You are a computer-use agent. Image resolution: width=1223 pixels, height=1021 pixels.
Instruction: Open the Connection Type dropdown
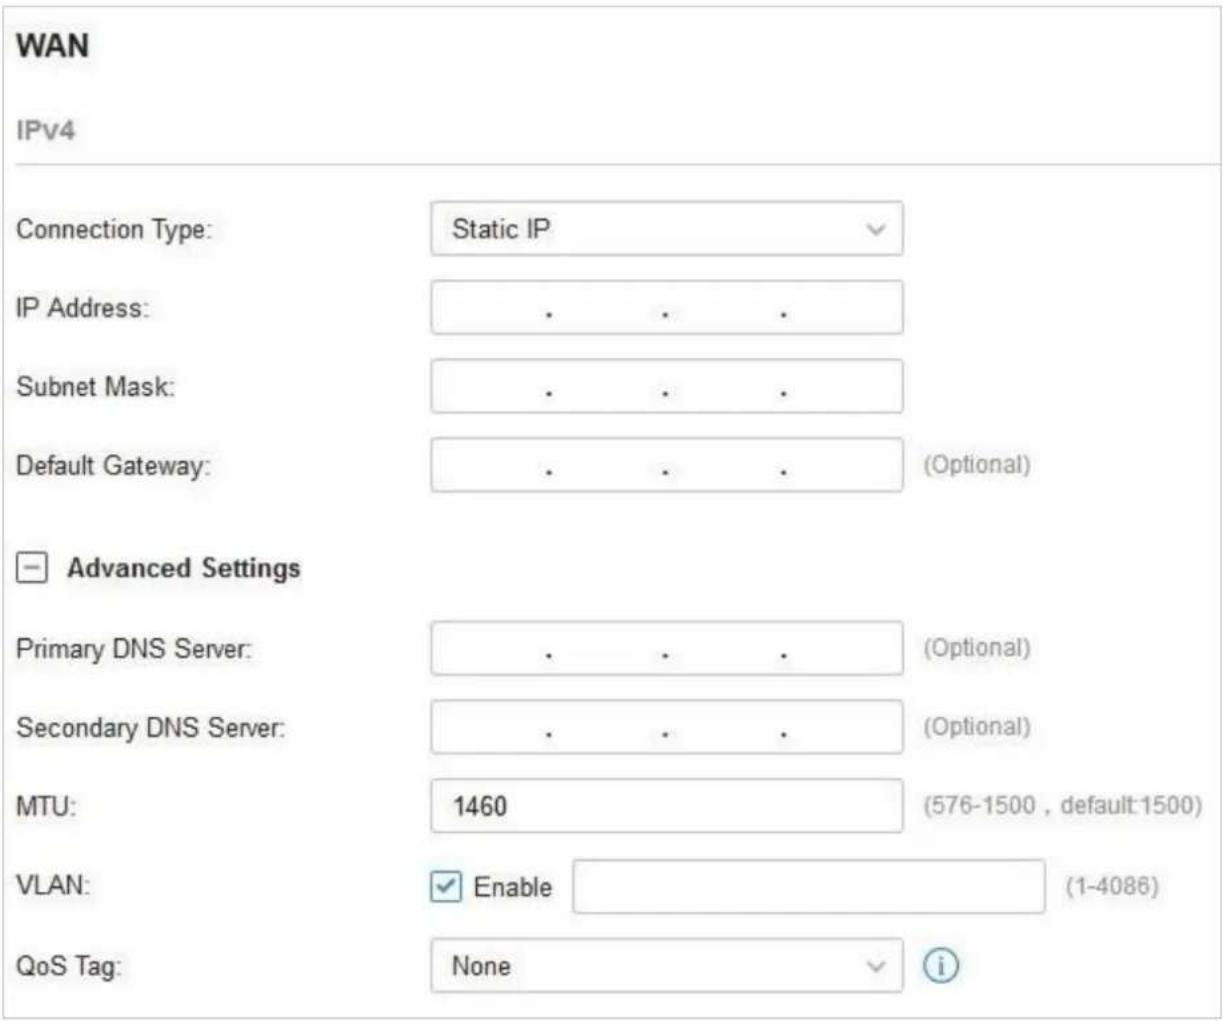point(666,229)
